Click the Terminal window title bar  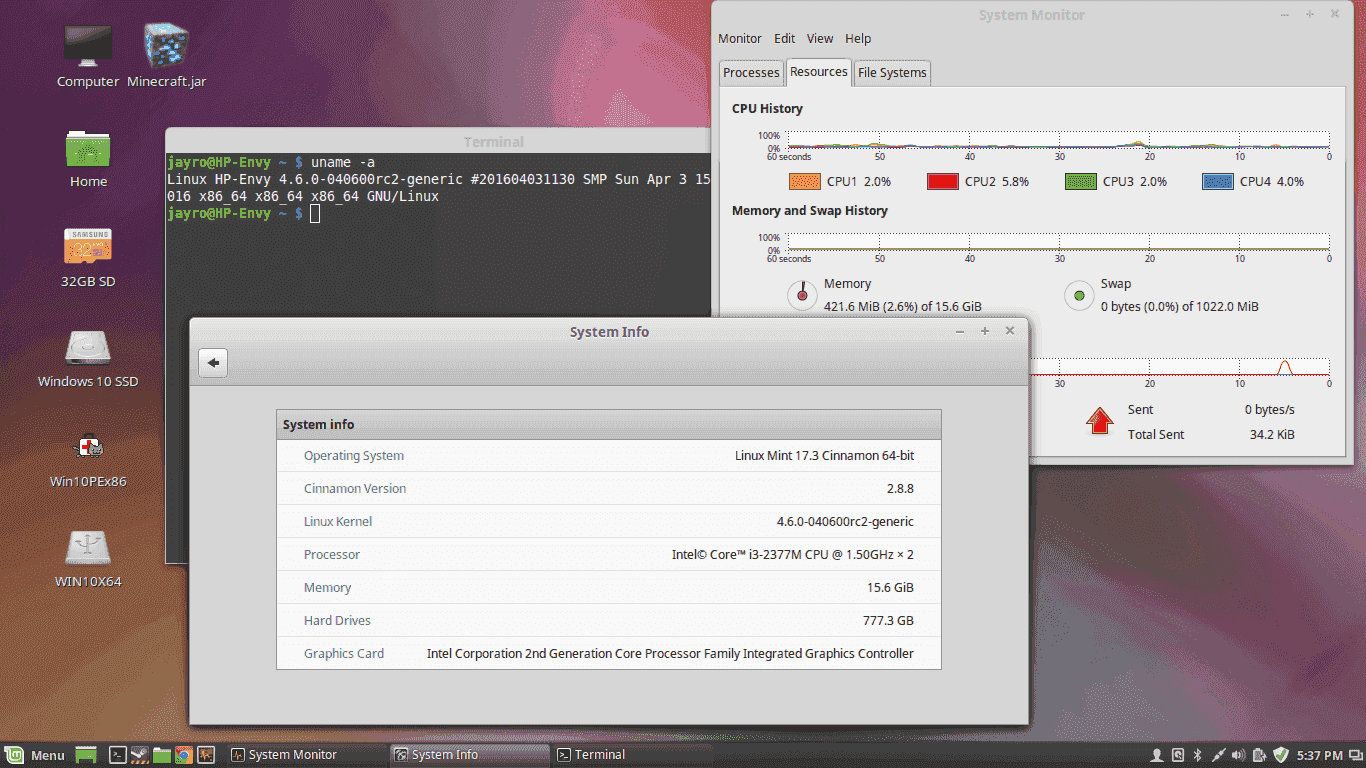point(439,142)
